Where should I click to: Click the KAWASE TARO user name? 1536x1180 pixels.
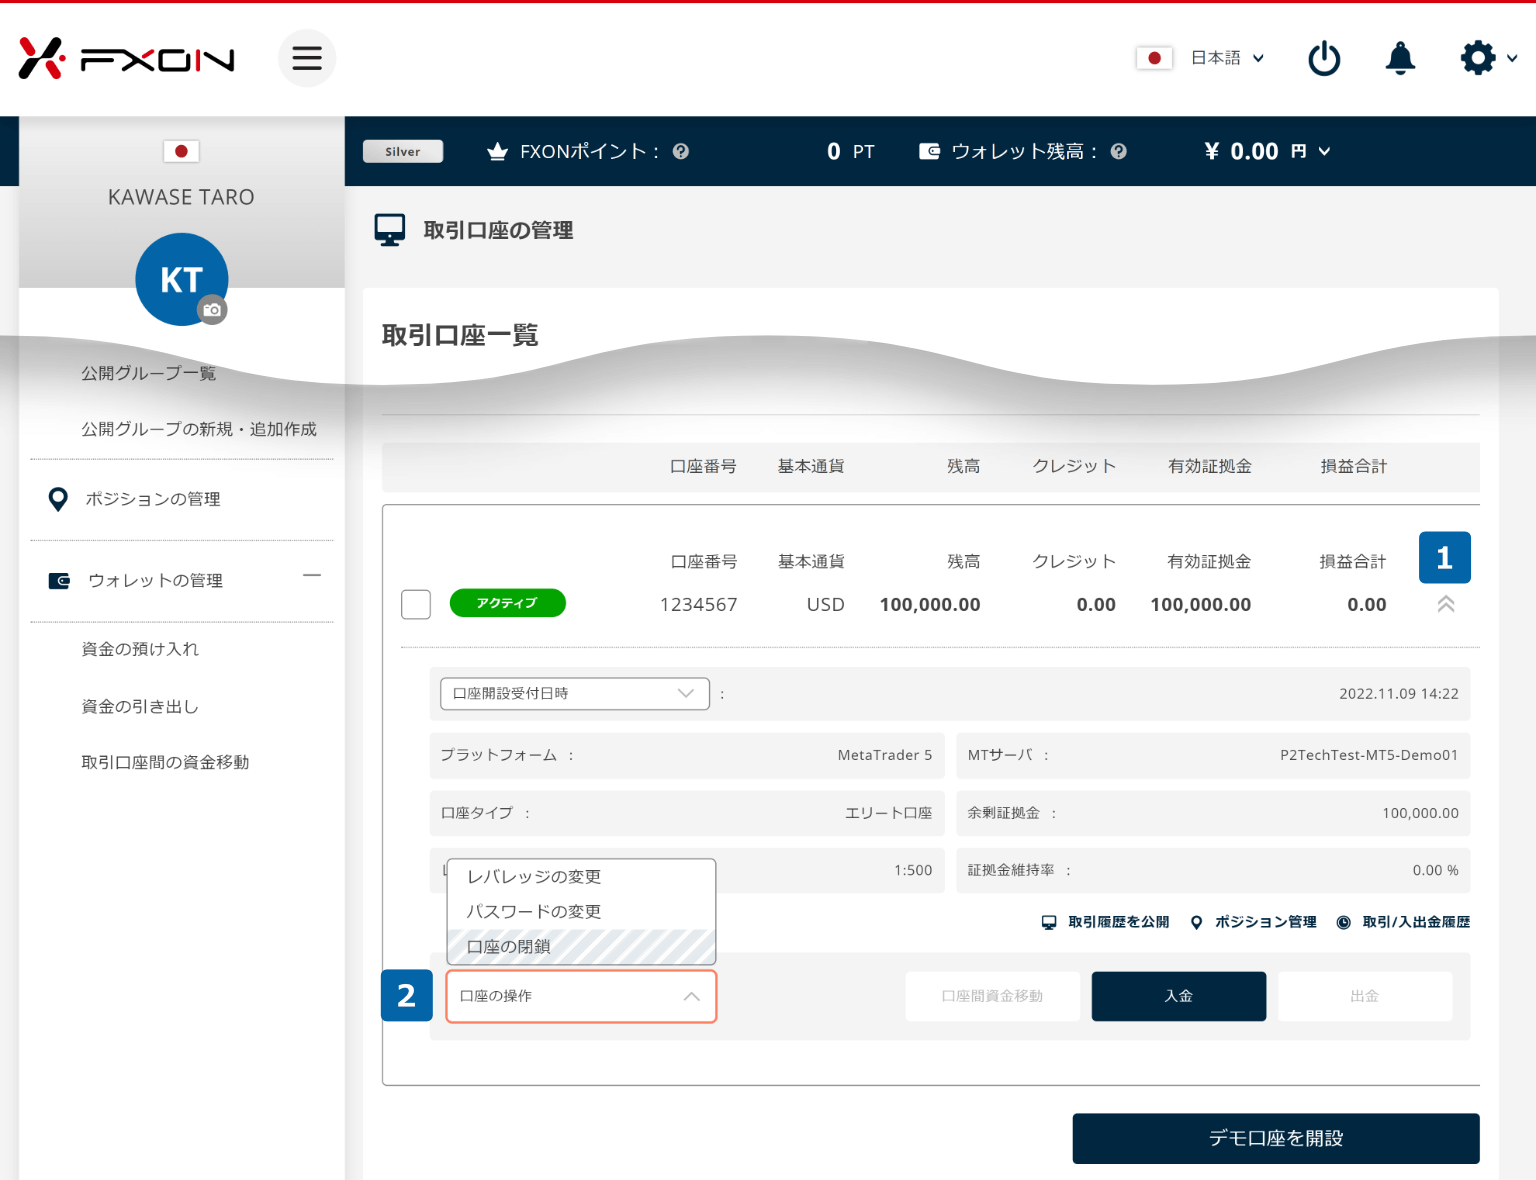pyautogui.click(x=181, y=197)
